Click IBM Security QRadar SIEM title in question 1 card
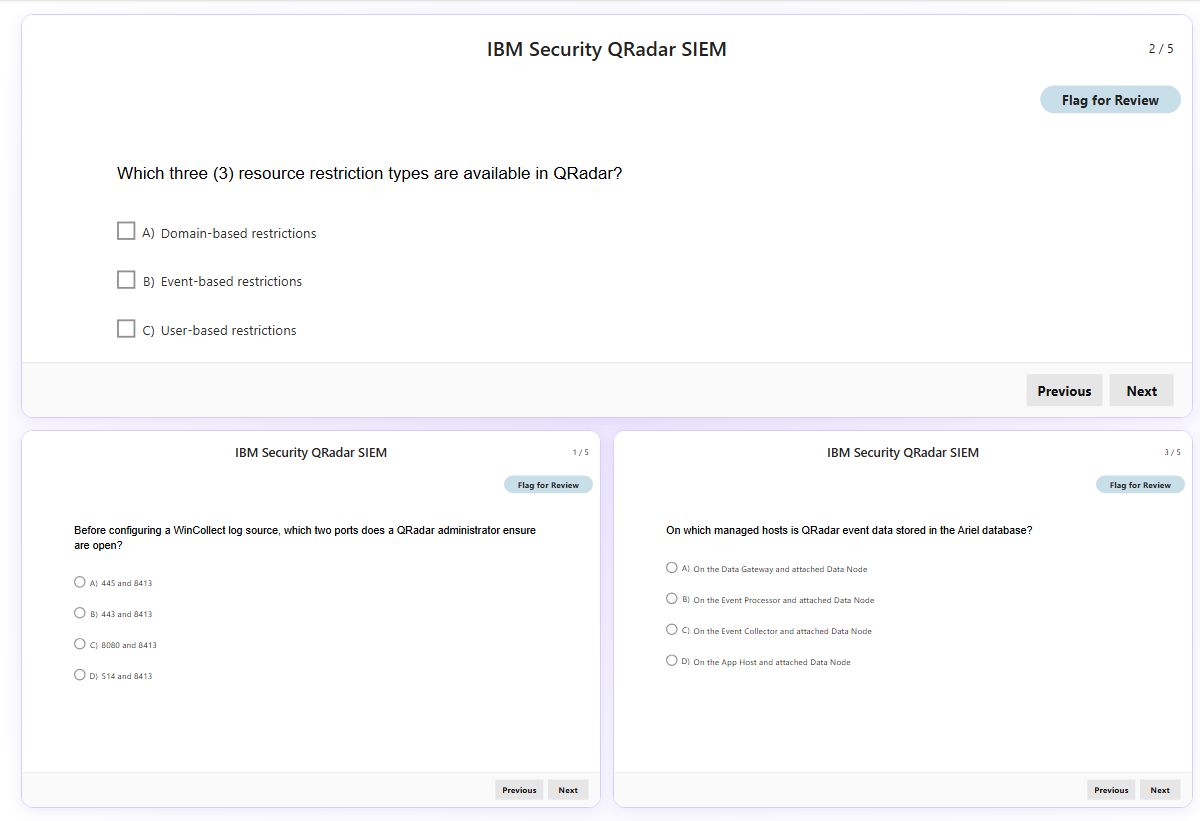Screen dimensions: 1200x821 [311, 452]
